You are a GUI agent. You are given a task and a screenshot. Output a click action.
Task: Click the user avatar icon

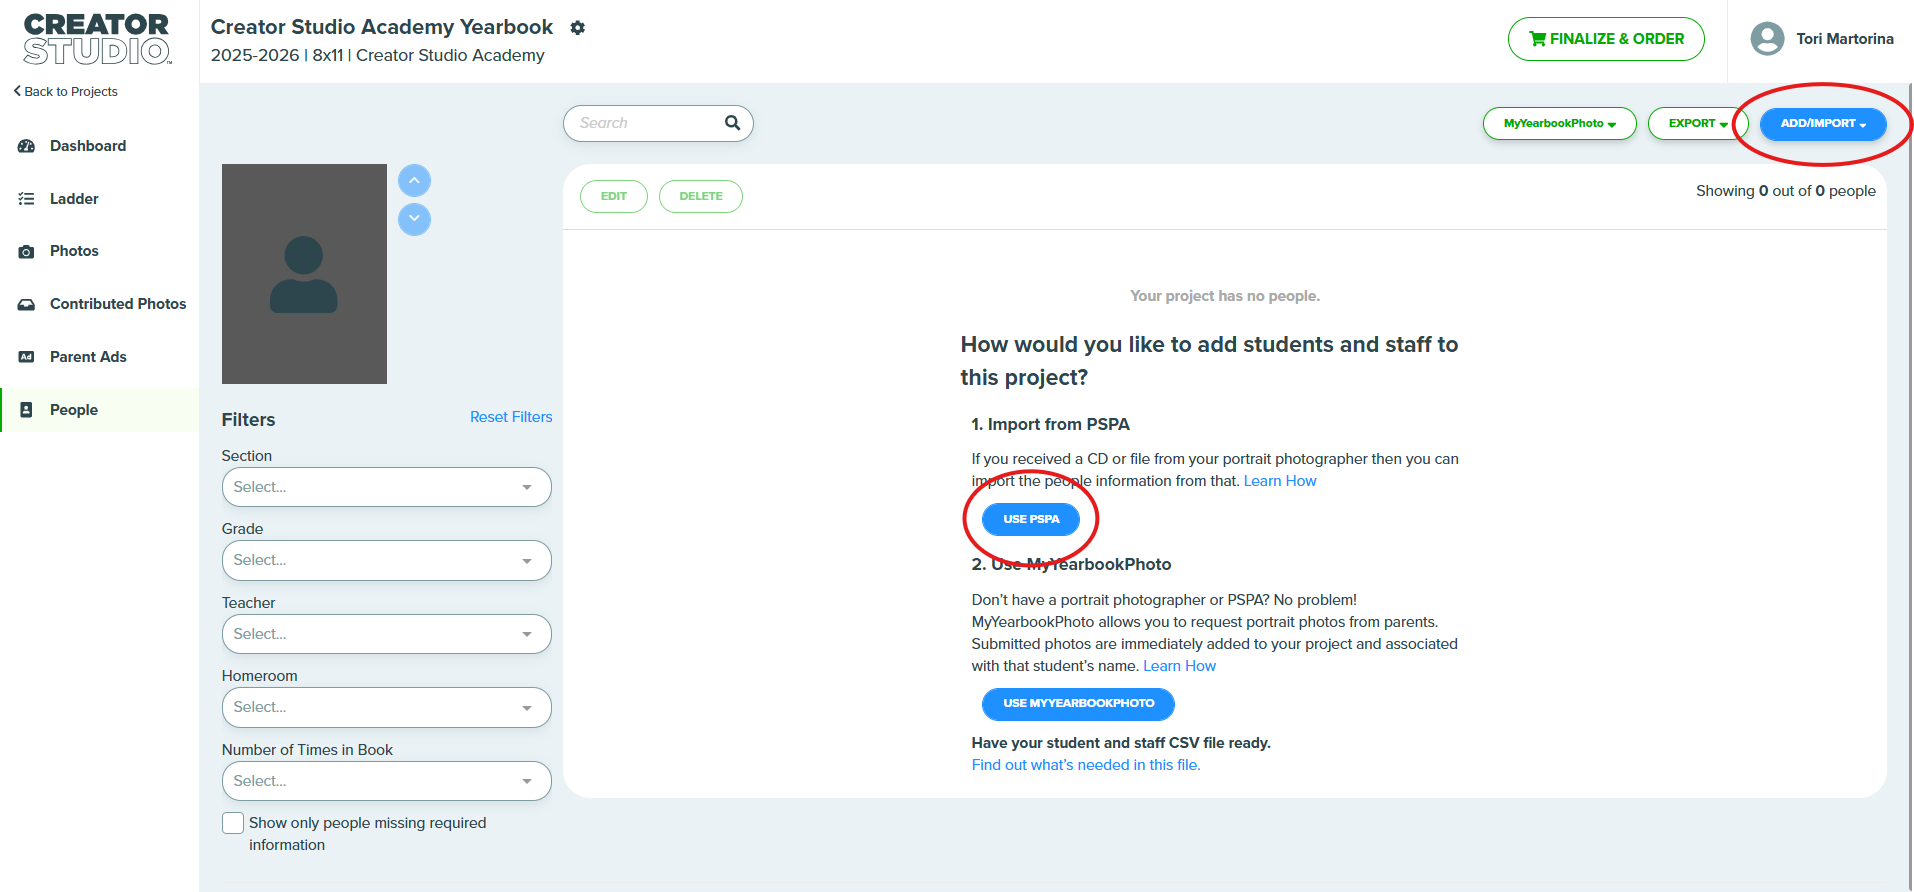pos(1767,39)
